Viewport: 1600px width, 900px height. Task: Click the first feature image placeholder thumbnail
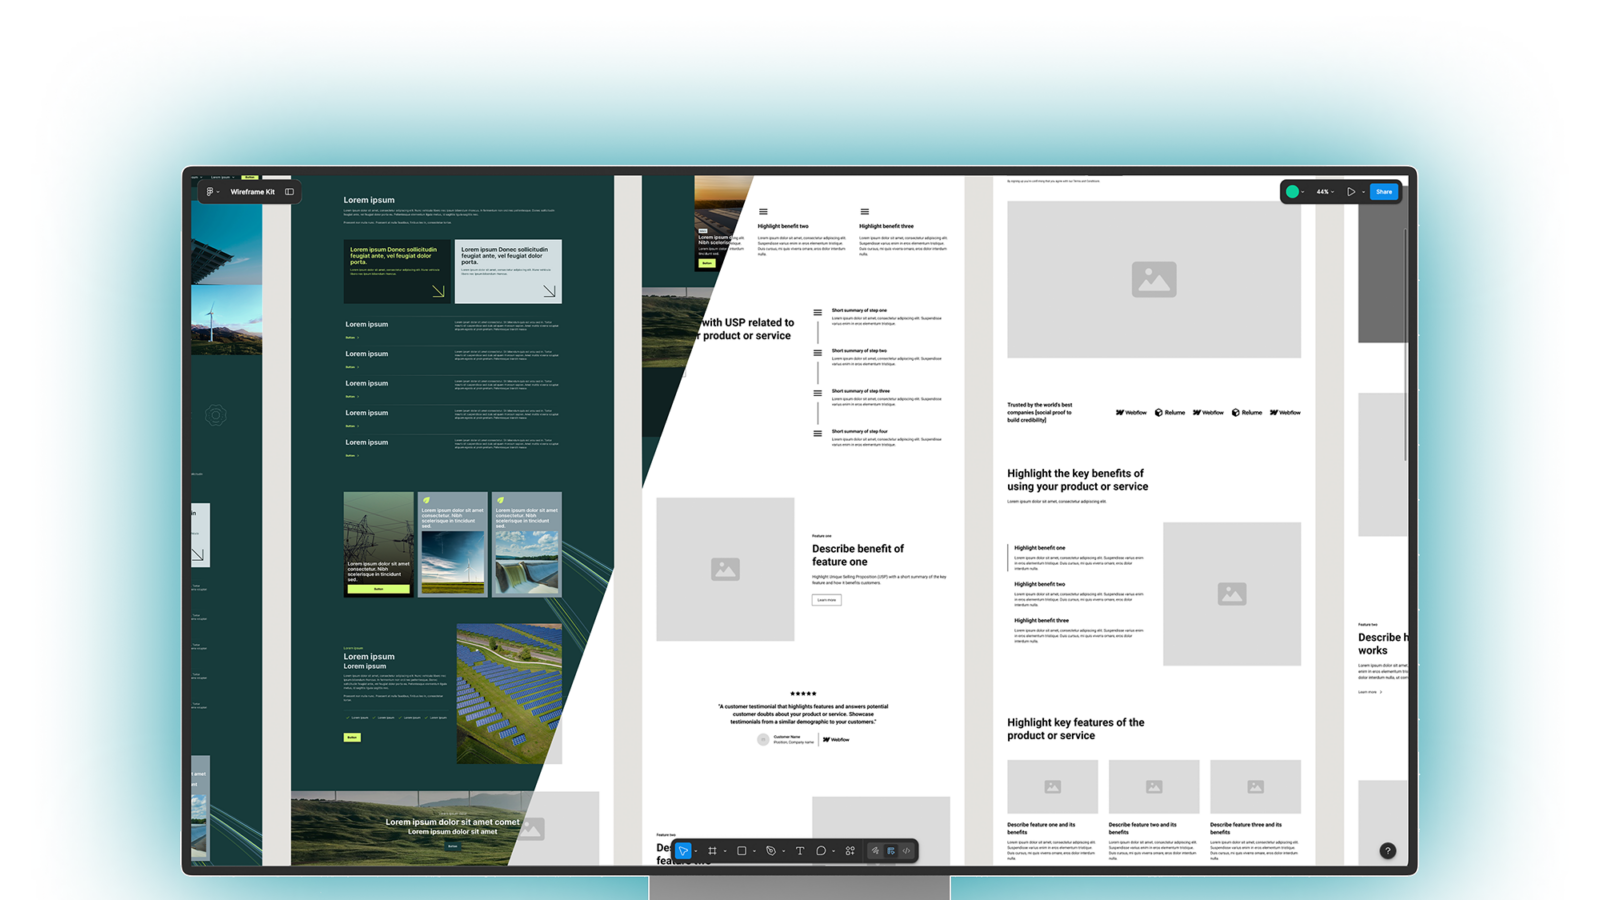(1052, 787)
